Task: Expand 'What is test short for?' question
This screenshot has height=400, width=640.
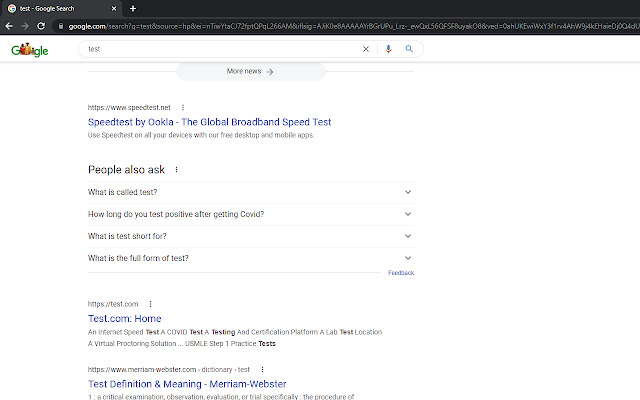Action: (251, 236)
